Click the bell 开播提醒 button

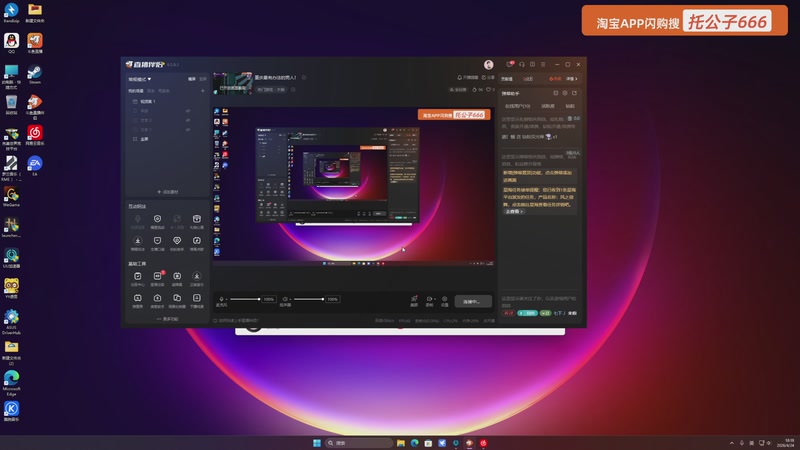pos(467,78)
